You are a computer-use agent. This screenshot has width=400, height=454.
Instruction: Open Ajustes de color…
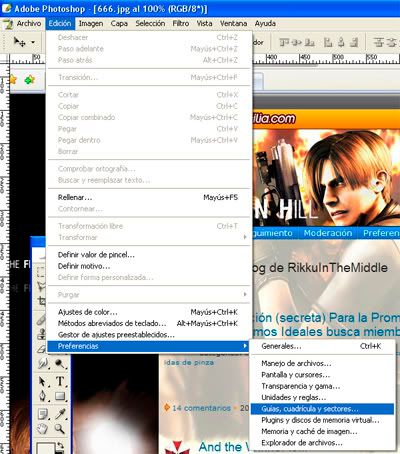point(149,312)
